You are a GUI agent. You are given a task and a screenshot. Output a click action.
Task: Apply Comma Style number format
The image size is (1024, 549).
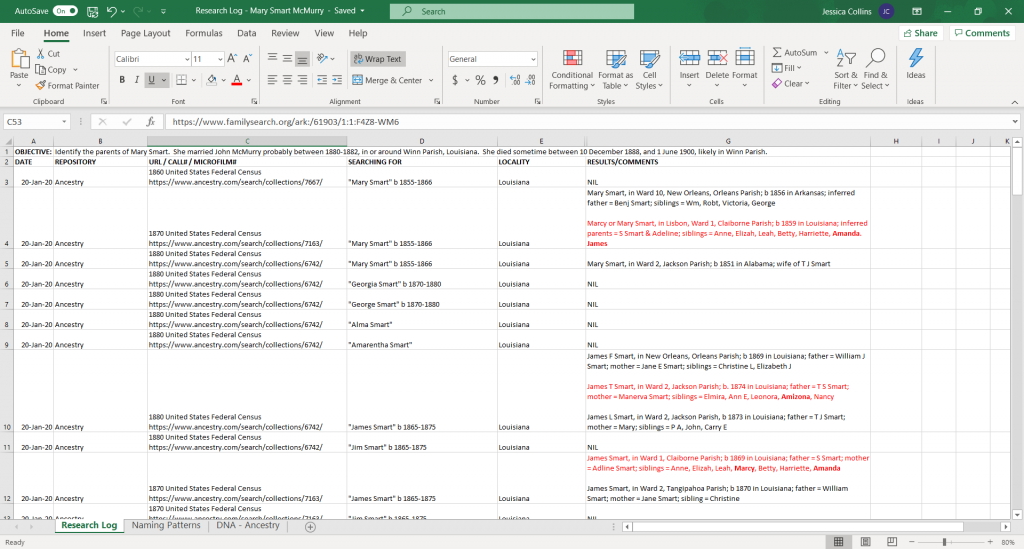click(496, 80)
